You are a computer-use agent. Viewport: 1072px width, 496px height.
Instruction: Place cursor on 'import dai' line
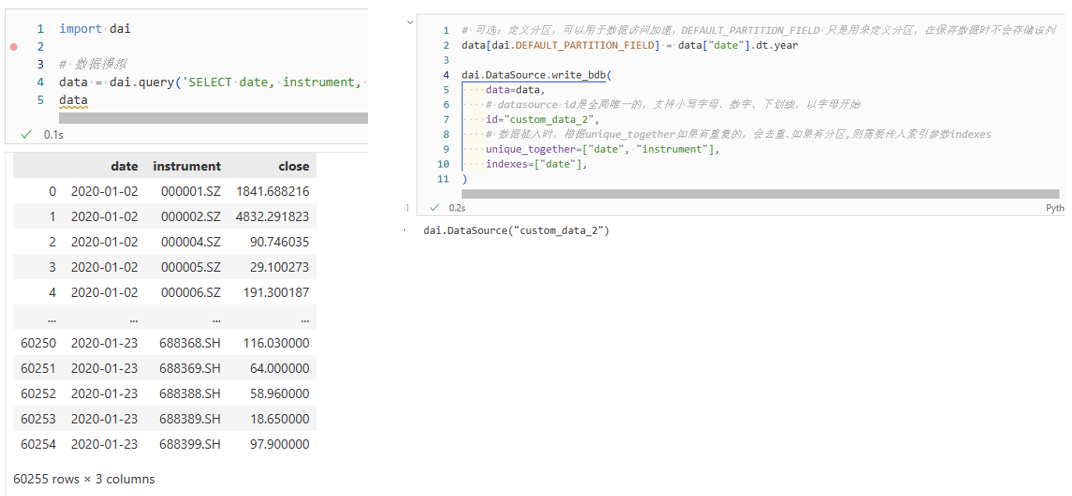[94, 29]
